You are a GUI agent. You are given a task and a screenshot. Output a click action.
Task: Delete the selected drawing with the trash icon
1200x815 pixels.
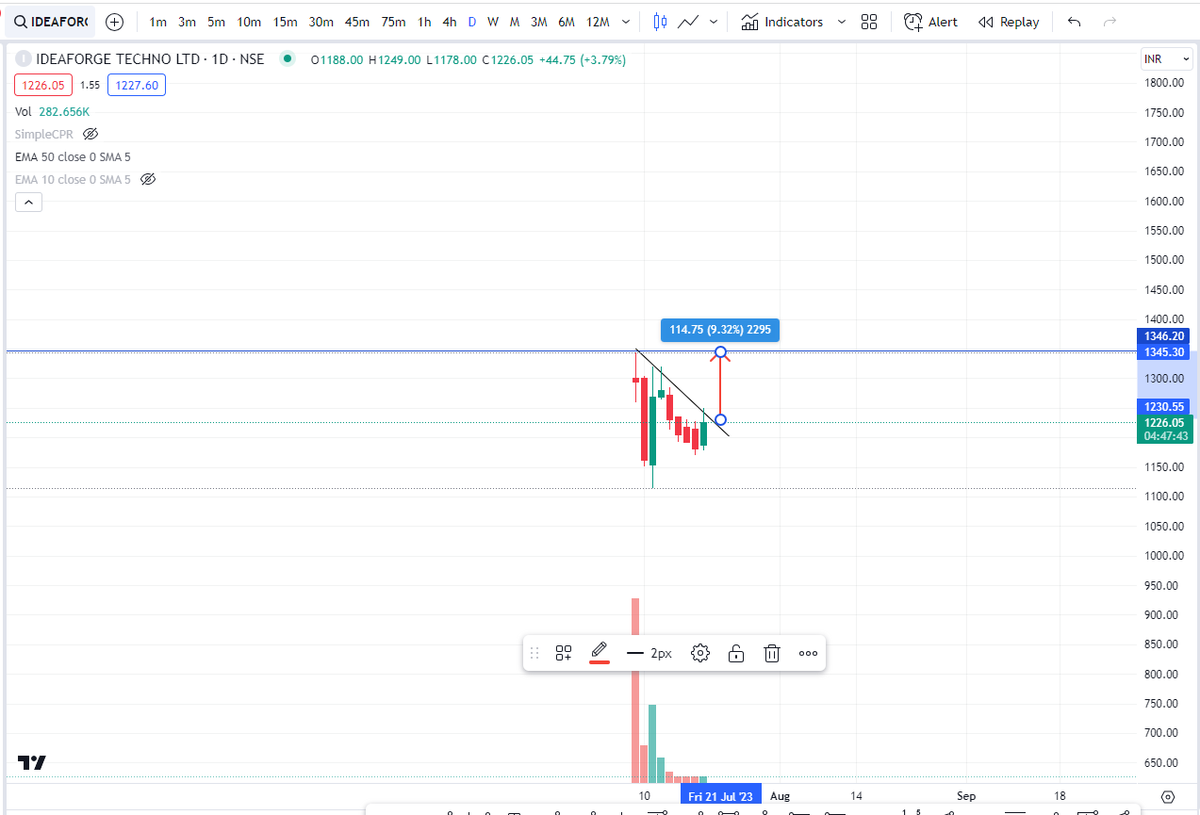(x=772, y=653)
